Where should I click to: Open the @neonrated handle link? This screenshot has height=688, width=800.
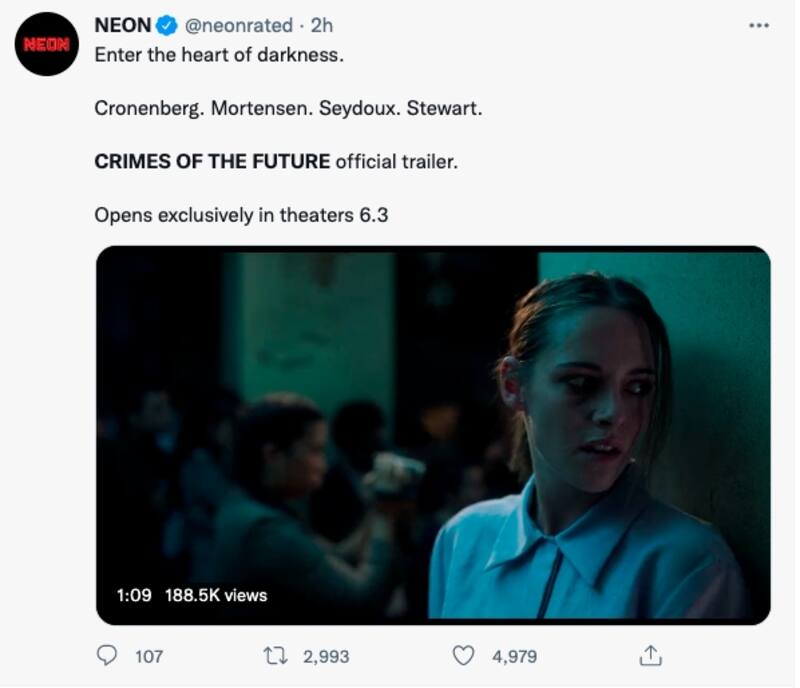pyautogui.click(x=239, y=26)
